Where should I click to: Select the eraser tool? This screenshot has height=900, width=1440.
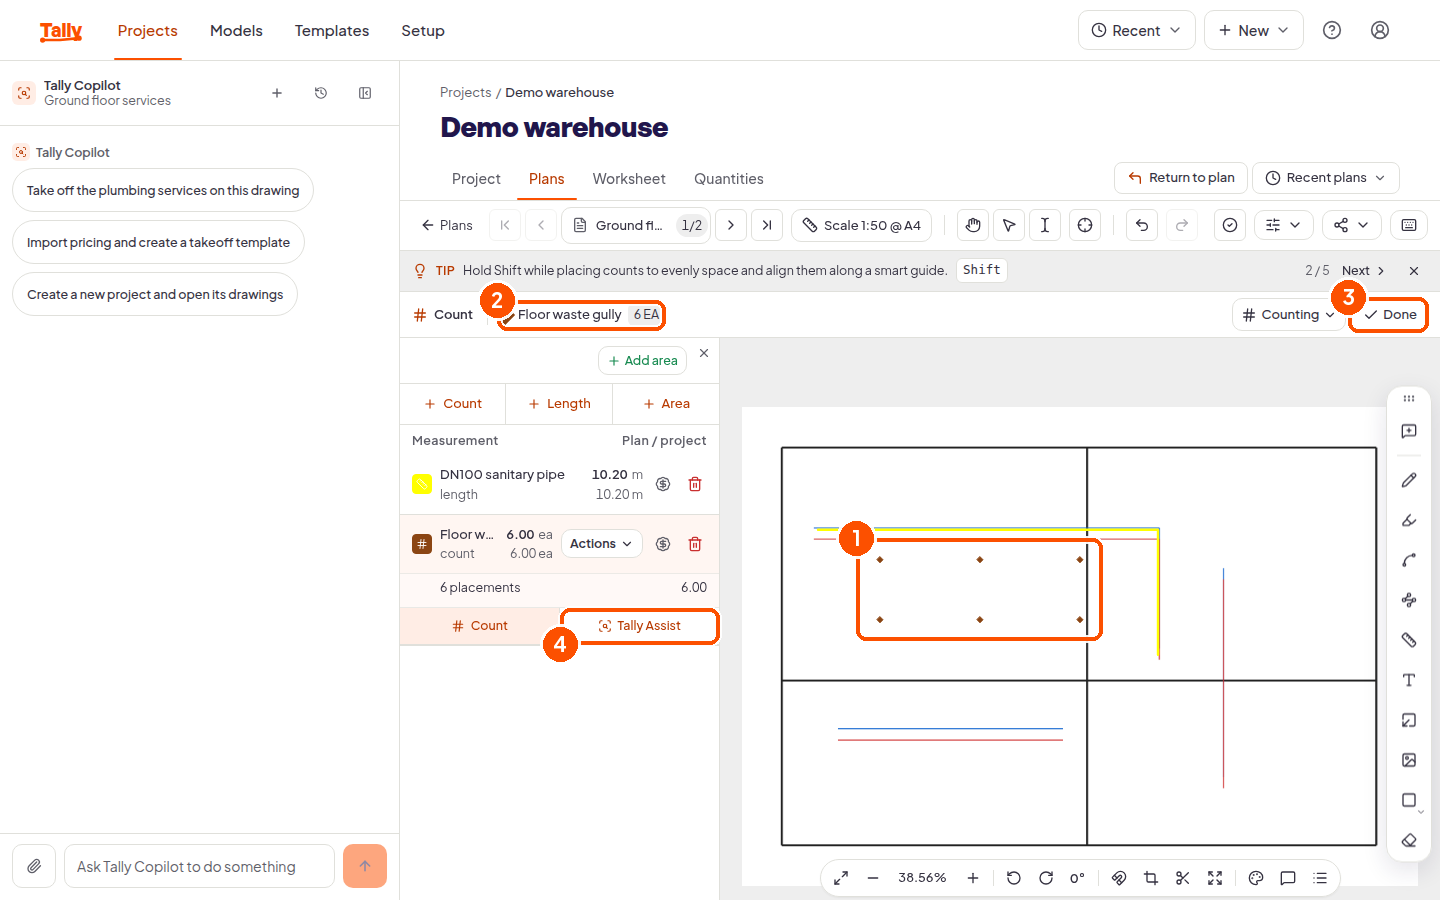tap(1409, 840)
